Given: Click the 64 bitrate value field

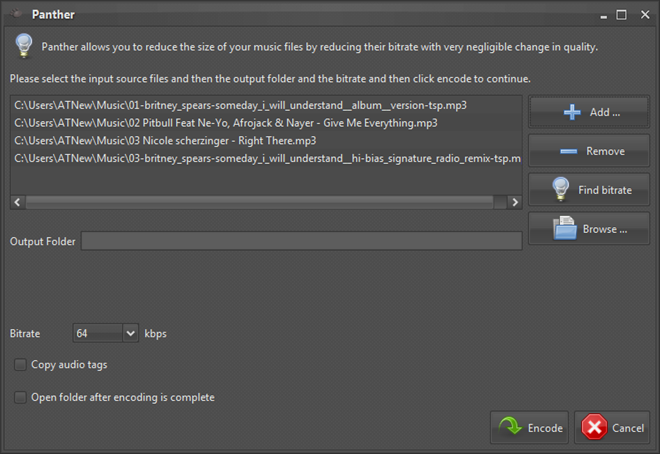Looking at the screenshot, I should pos(98,333).
